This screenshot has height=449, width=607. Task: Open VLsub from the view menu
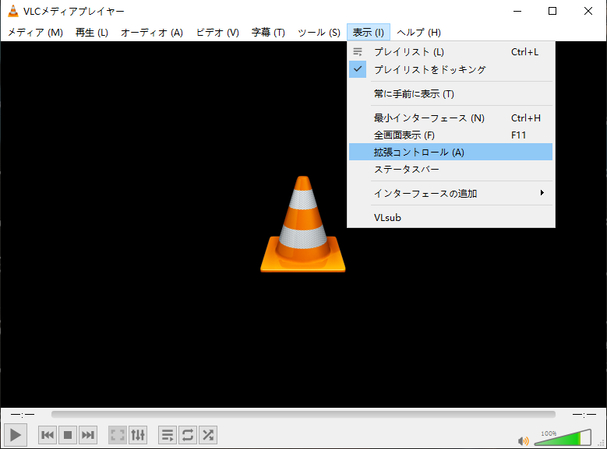(451, 217)
